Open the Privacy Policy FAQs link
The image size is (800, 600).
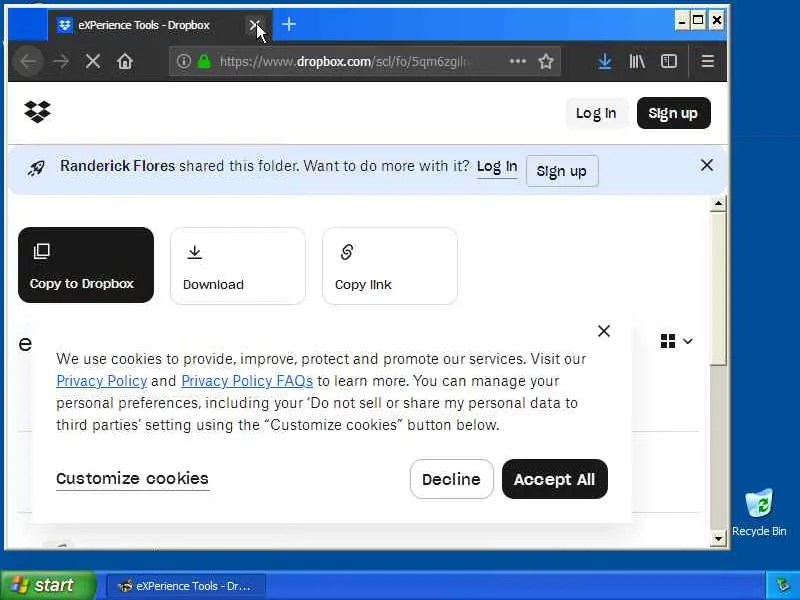pyautogui.click(x=247, y=381)
